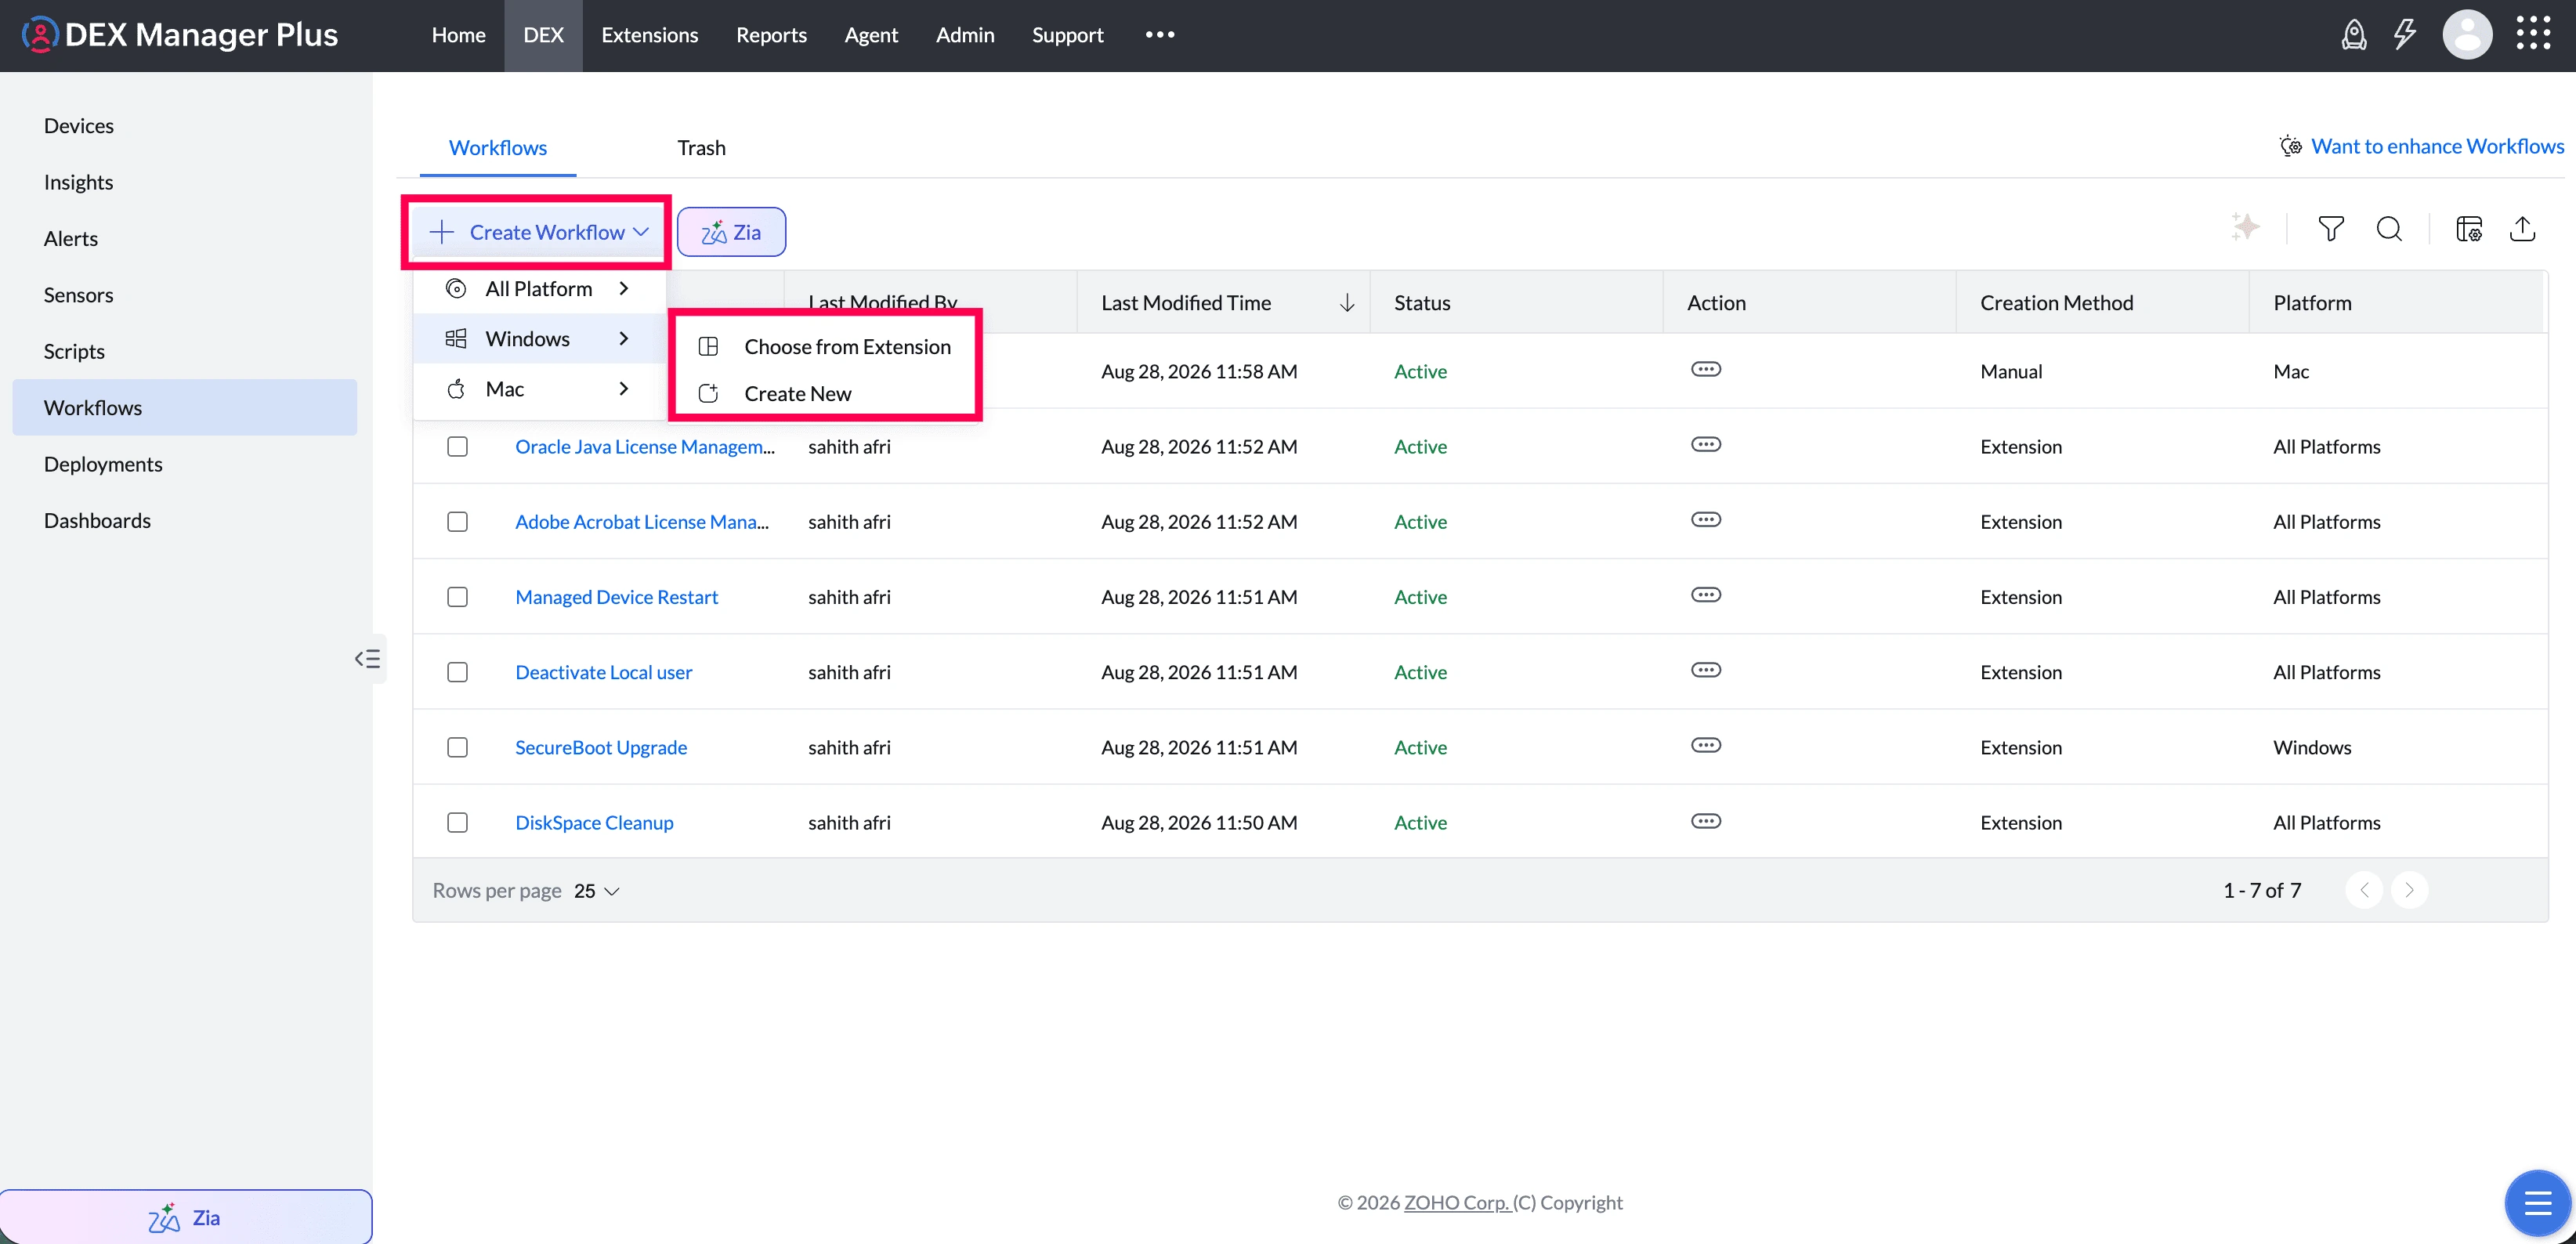Open action menu for Deactivate Local user

coord(1706,671)
